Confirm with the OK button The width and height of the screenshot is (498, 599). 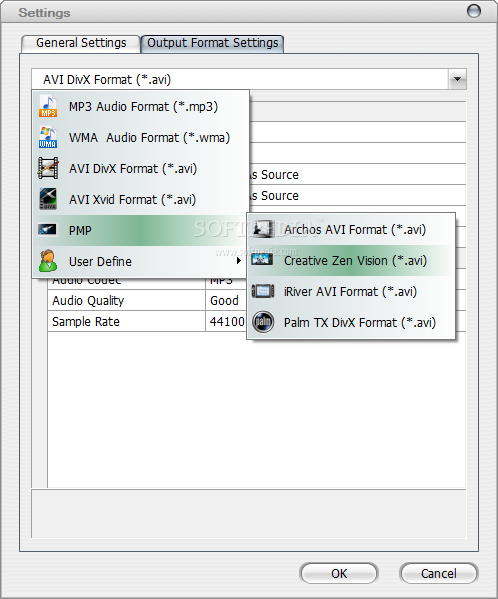[x=339, y=573]
